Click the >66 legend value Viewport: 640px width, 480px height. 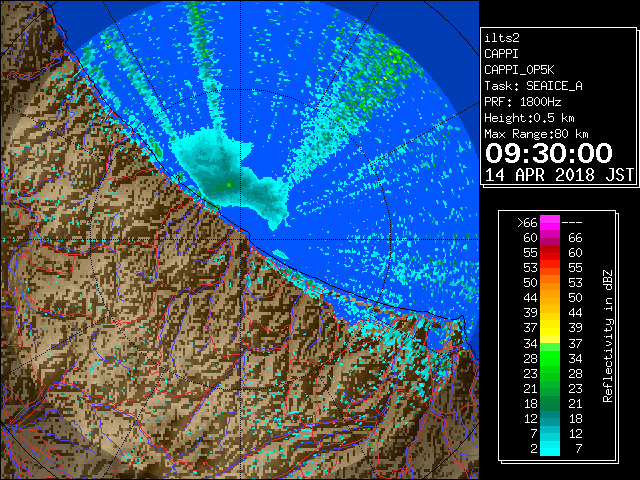click(x=527, y=223)
